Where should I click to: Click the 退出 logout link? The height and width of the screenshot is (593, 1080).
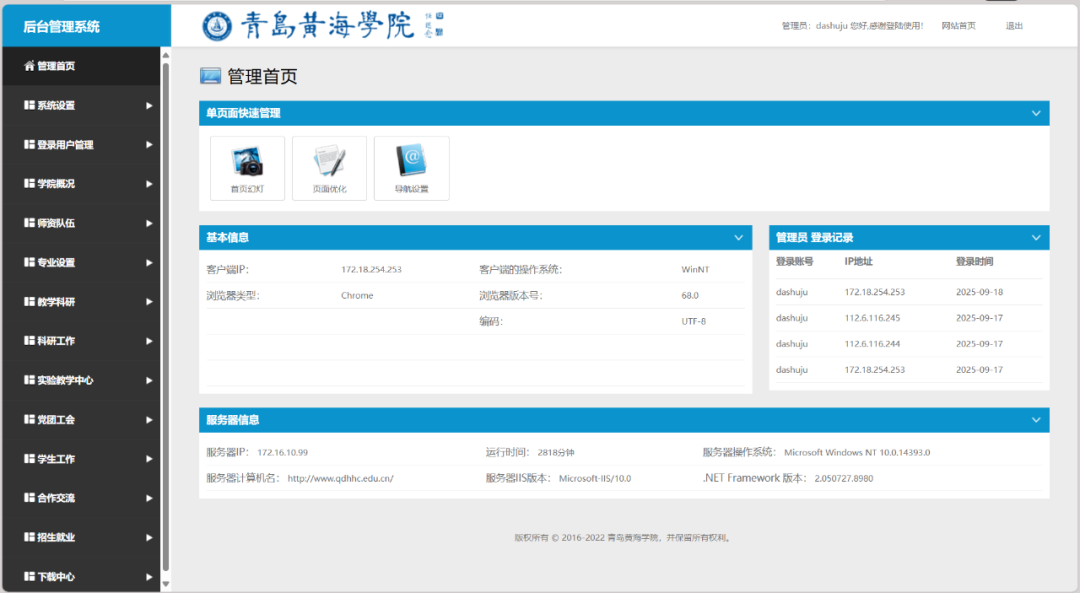click(1014, 26)
